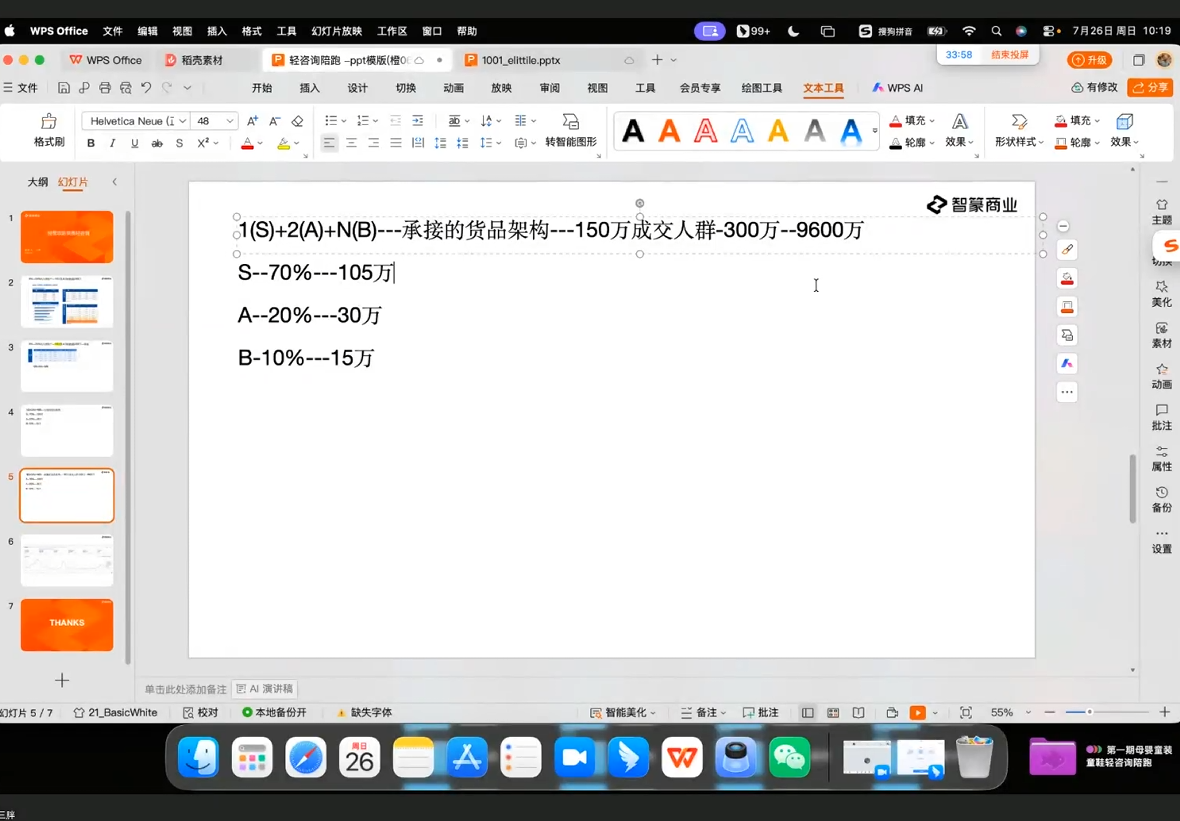This screenshot has width=1180, height=821.
Task: Select align right paragraph button
Action: (x=373, y=143)
